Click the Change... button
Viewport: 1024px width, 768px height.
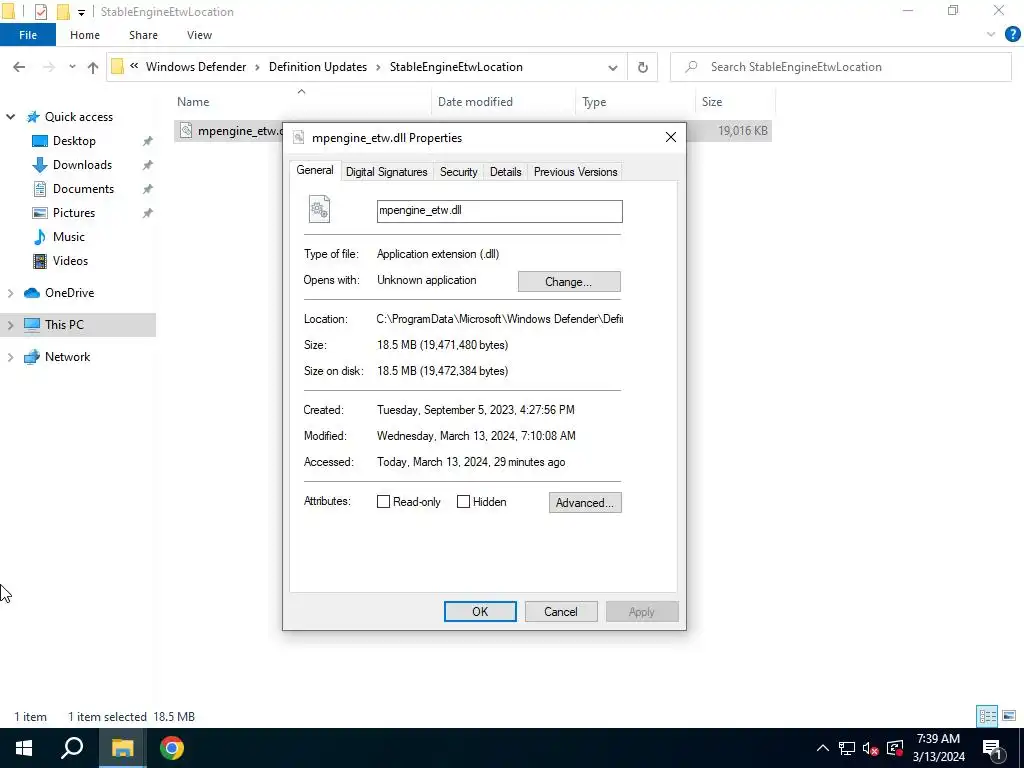569,281
